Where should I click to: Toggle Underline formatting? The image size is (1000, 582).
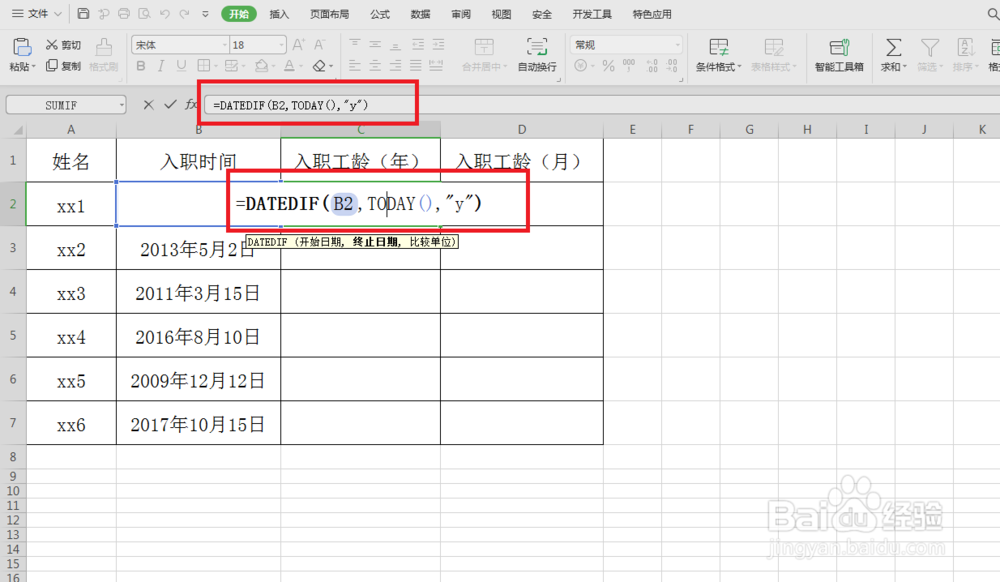point(182,66)
